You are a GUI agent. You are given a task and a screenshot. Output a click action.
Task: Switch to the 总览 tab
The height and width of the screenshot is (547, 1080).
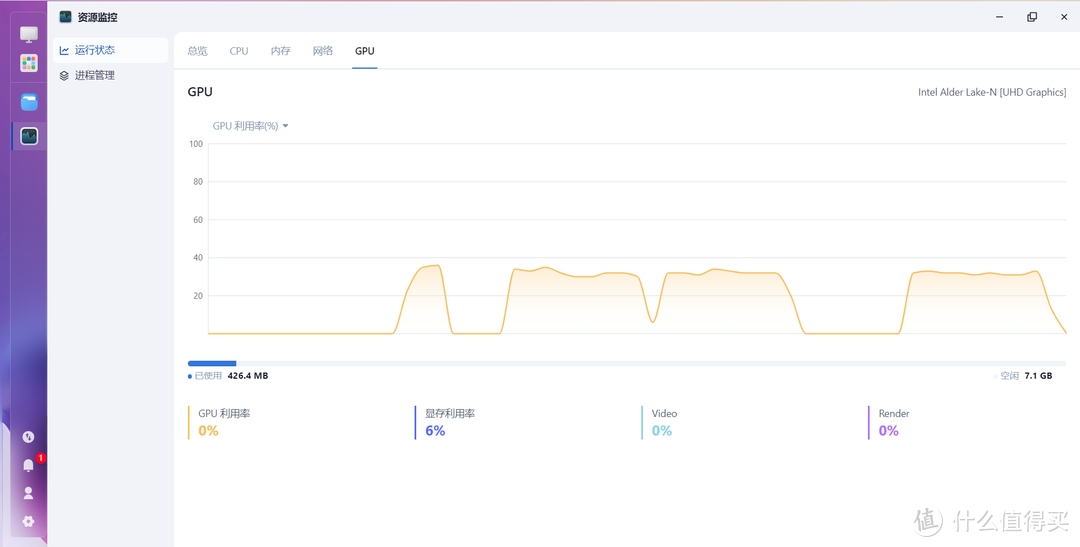click(197, 51)
